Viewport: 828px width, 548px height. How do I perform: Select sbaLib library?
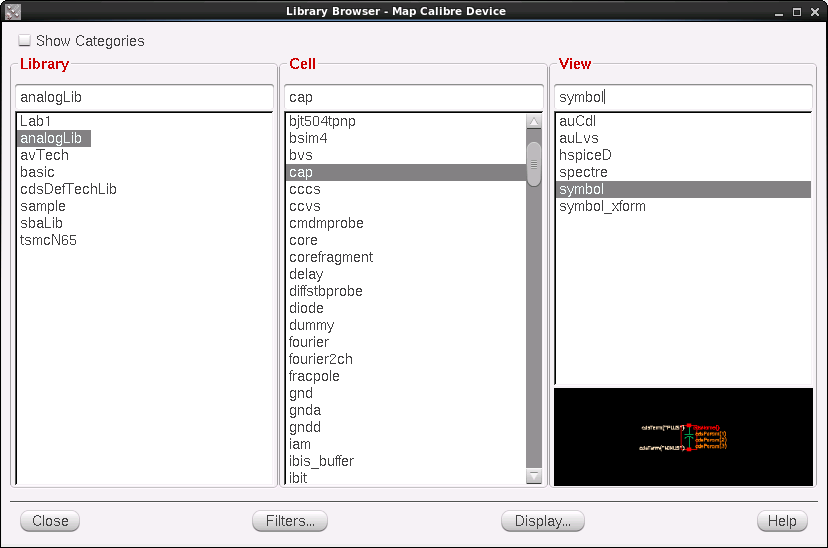[x=41, y=223]
